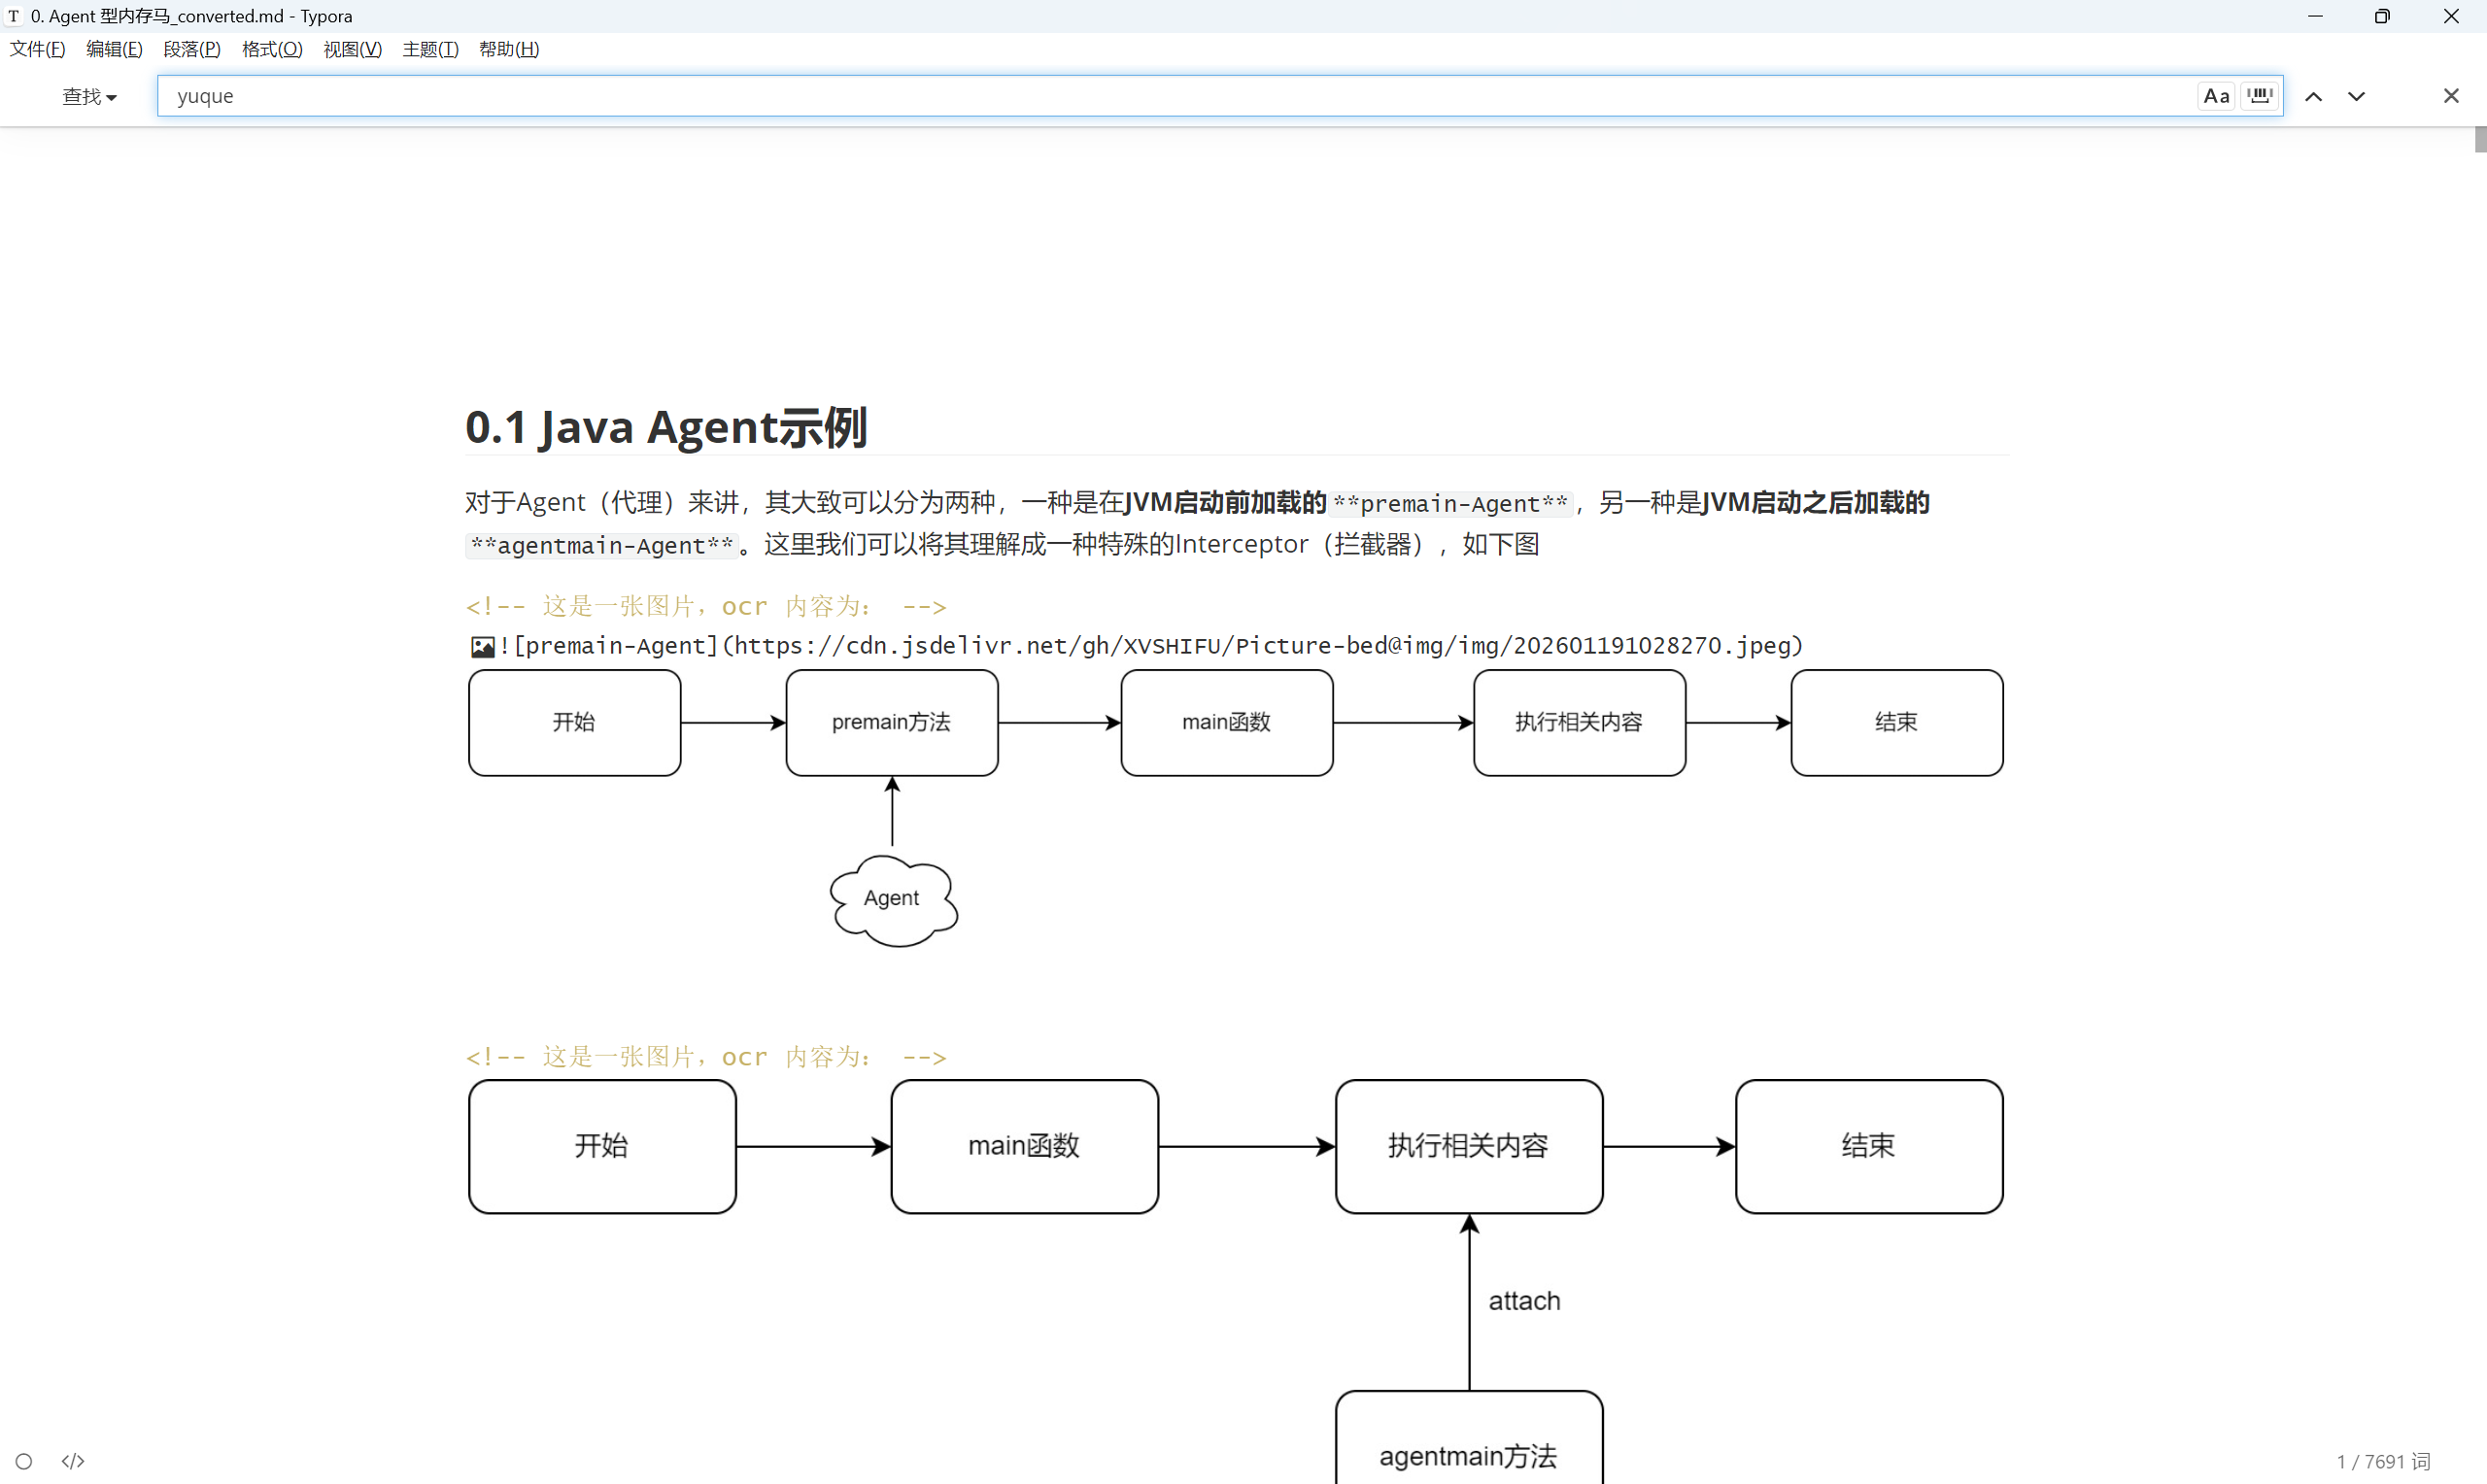Open the 帮助(H) menu
The image size is (2487, 1484).
click(x=509, y=49)
